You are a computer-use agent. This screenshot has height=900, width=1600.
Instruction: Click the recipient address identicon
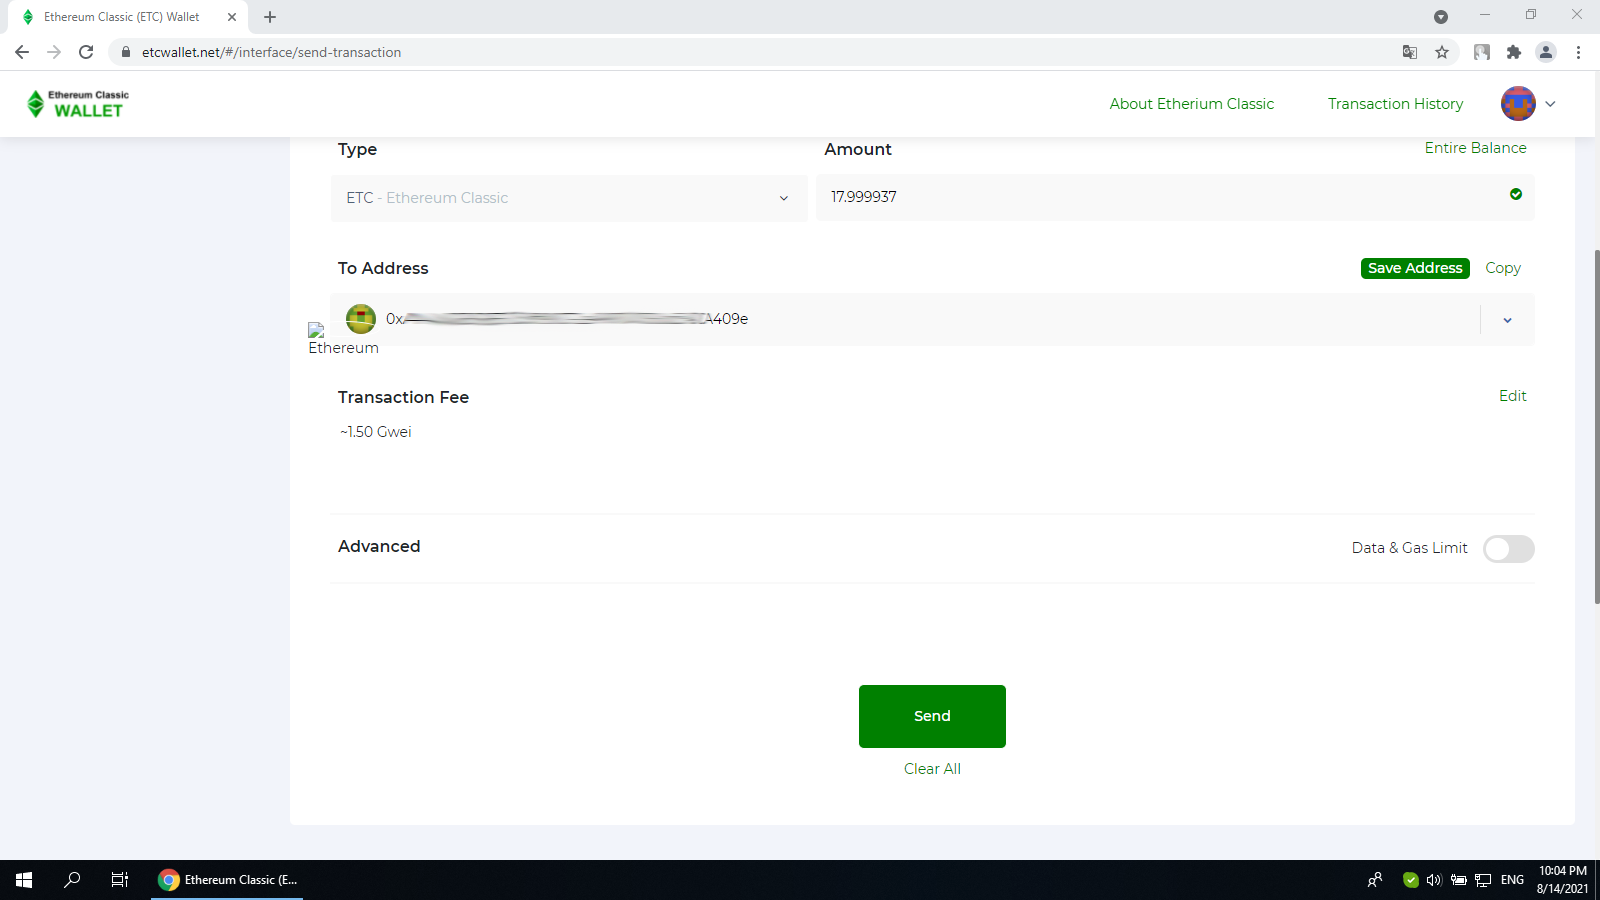tap(360, 319)
